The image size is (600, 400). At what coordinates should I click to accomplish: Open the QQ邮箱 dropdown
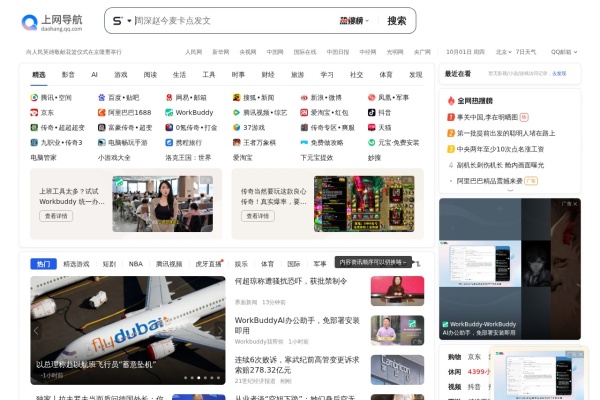pyautogui.click(x=564, y=52)
